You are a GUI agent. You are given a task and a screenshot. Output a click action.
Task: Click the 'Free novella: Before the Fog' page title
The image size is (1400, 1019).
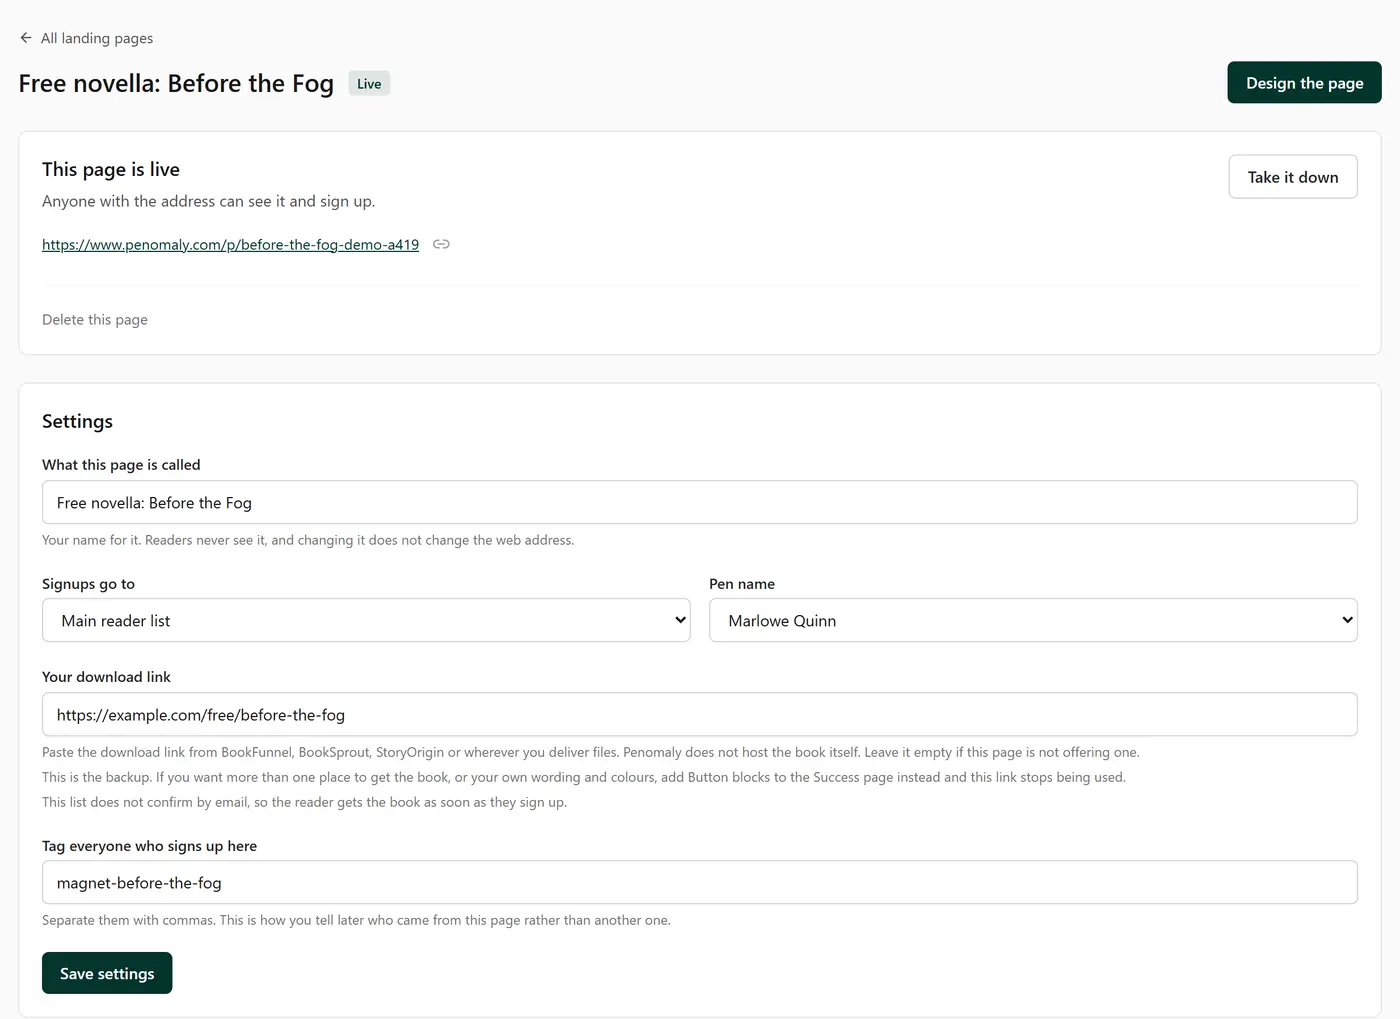coord(176,83)
